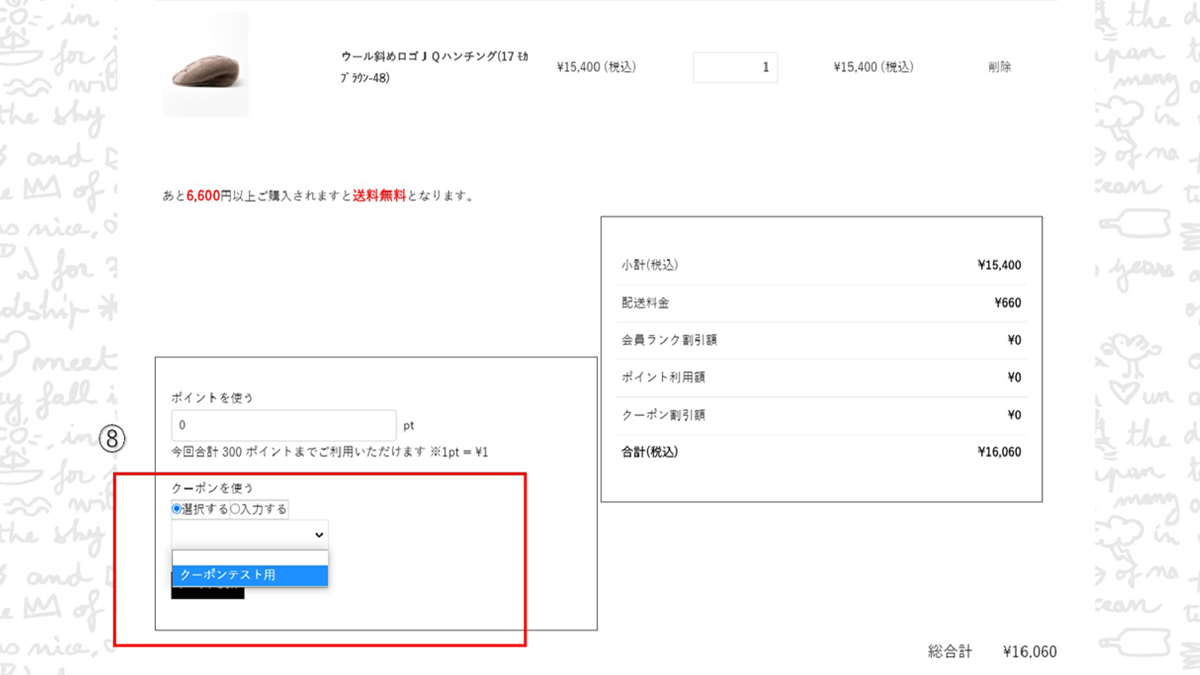This screenshot has width=1200, height=675.
Task: Click the 合計(税込) ¥16,060 amount
Action: 999,452
